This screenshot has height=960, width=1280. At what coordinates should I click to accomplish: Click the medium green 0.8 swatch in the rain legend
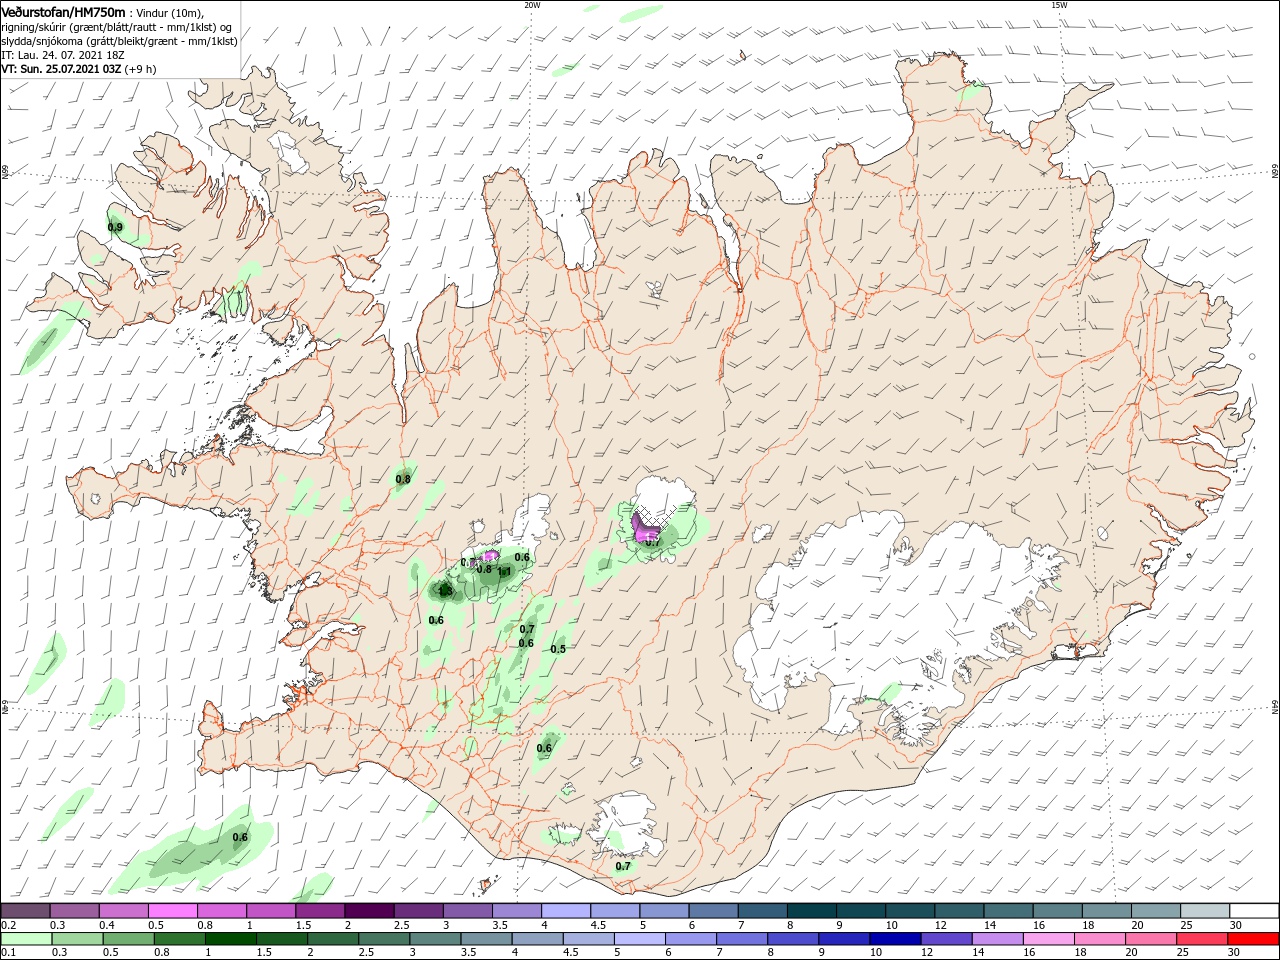[180, 939]
